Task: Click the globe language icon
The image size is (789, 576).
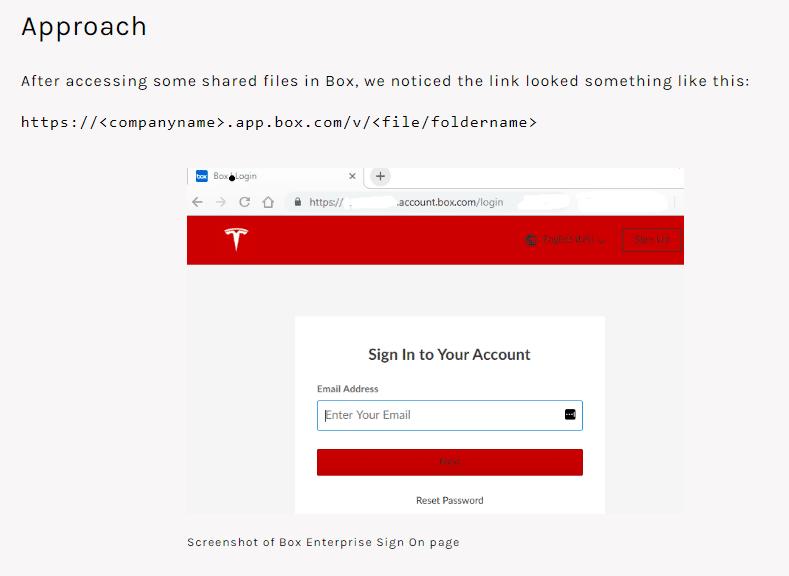Action: click(531, 240)
